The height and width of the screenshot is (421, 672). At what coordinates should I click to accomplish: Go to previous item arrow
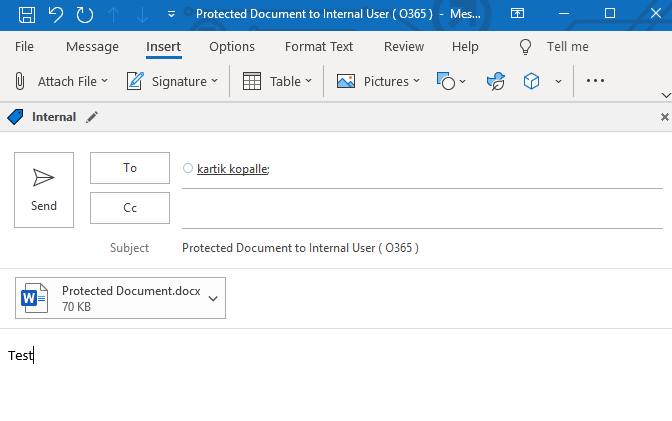pos(114,15)
